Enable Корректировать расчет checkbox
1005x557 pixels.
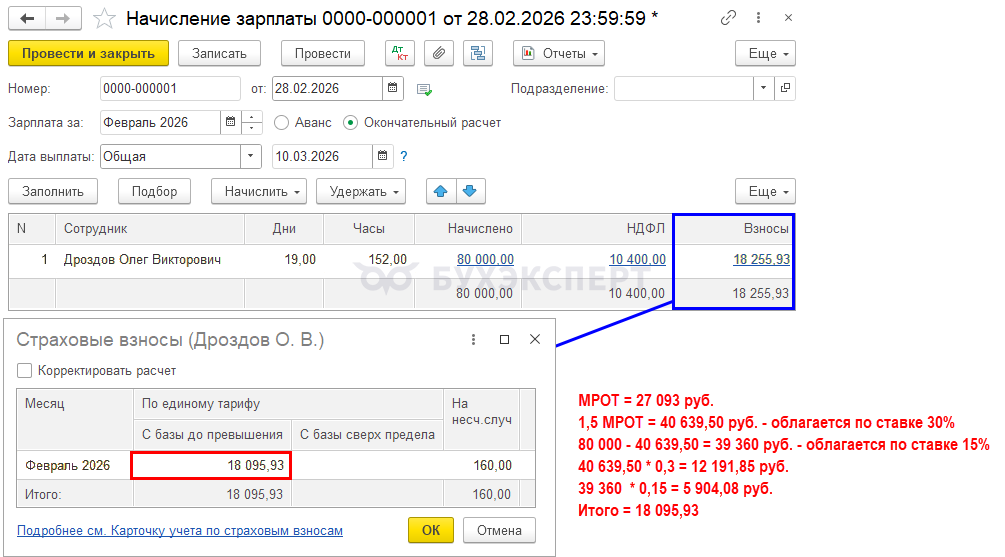tap(24, 370)
